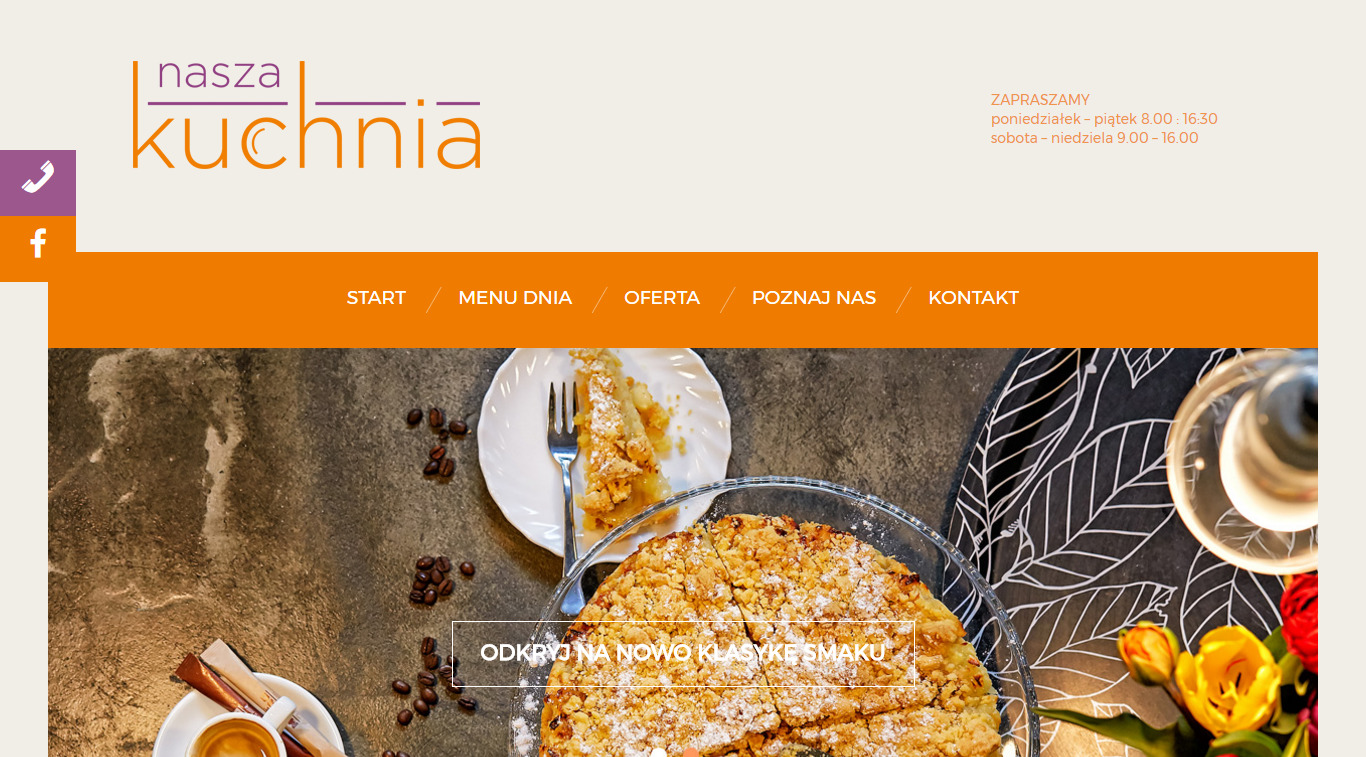Go to the START menu item
This screenshot has height=757, width=1366.
tap(376, 298)
